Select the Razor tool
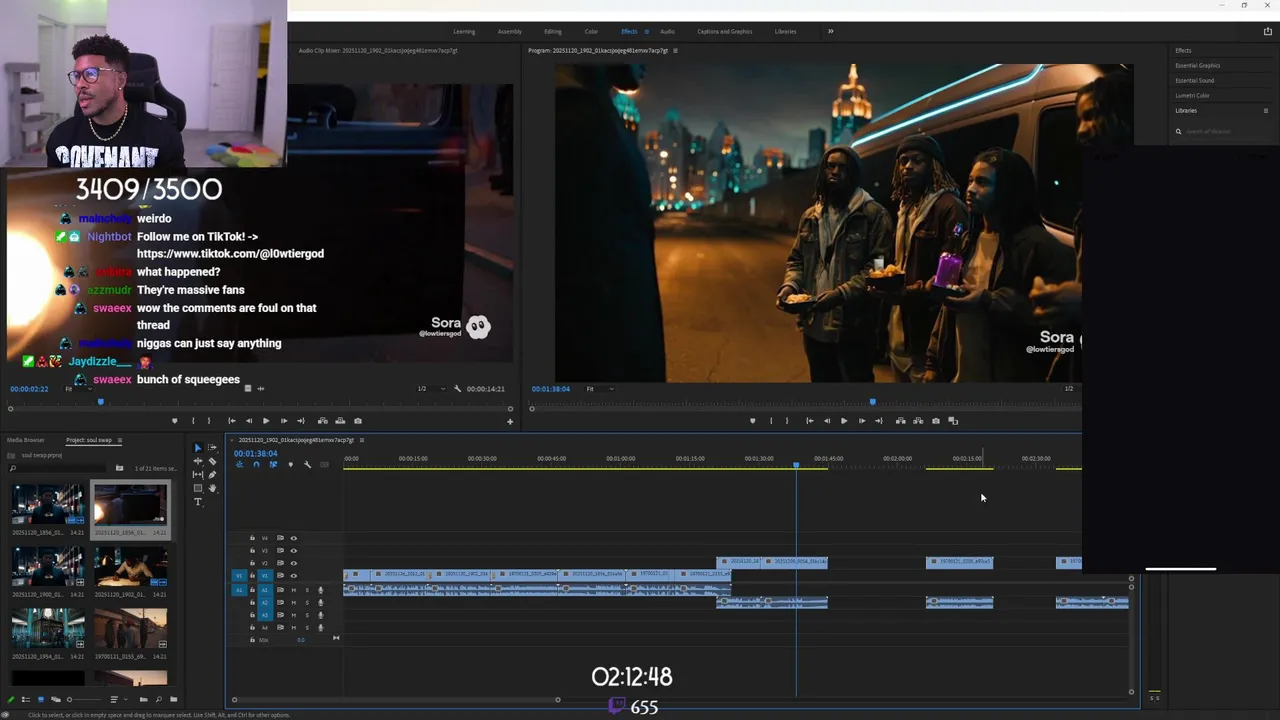This screenshot has width=1280, height=720. pyautogui.click(x=212, y=461)
